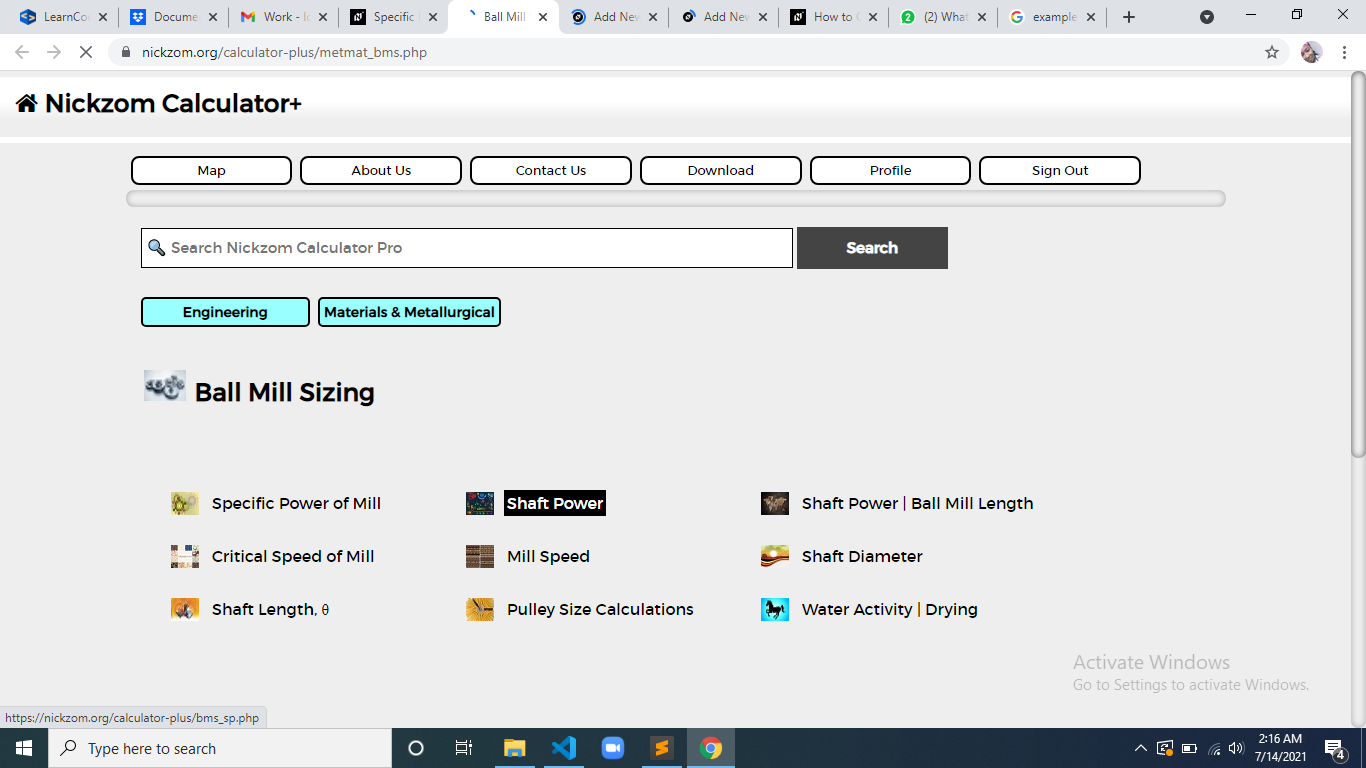
Task: Click the About Us button
Action: coord(381,171)
